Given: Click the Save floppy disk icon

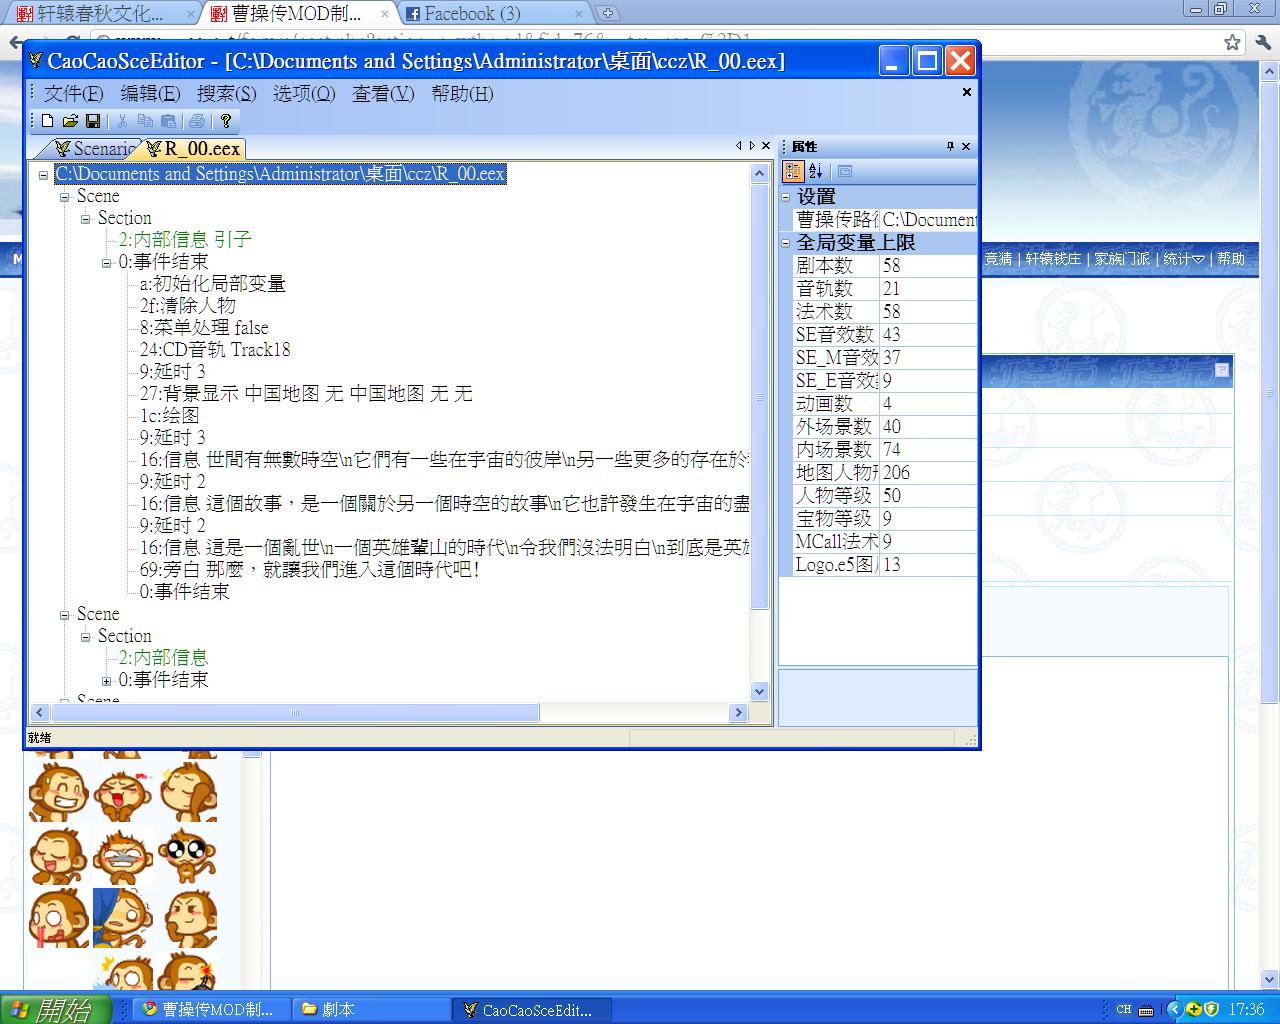Looking at the screenshot, I should coord(93,121).
